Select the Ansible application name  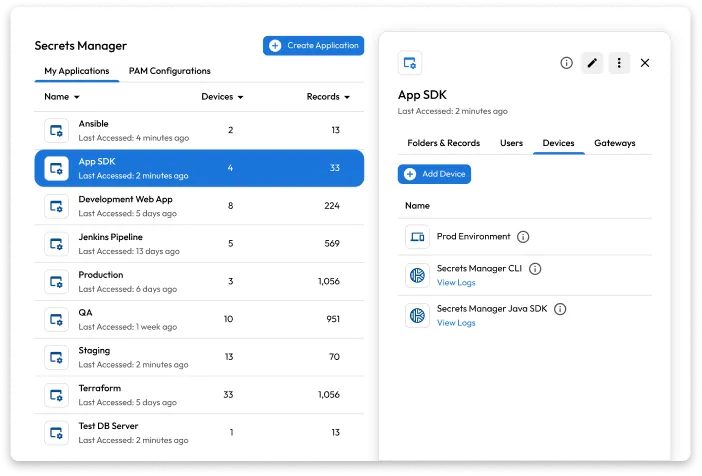pyautogui.click(x=94, y=124)
